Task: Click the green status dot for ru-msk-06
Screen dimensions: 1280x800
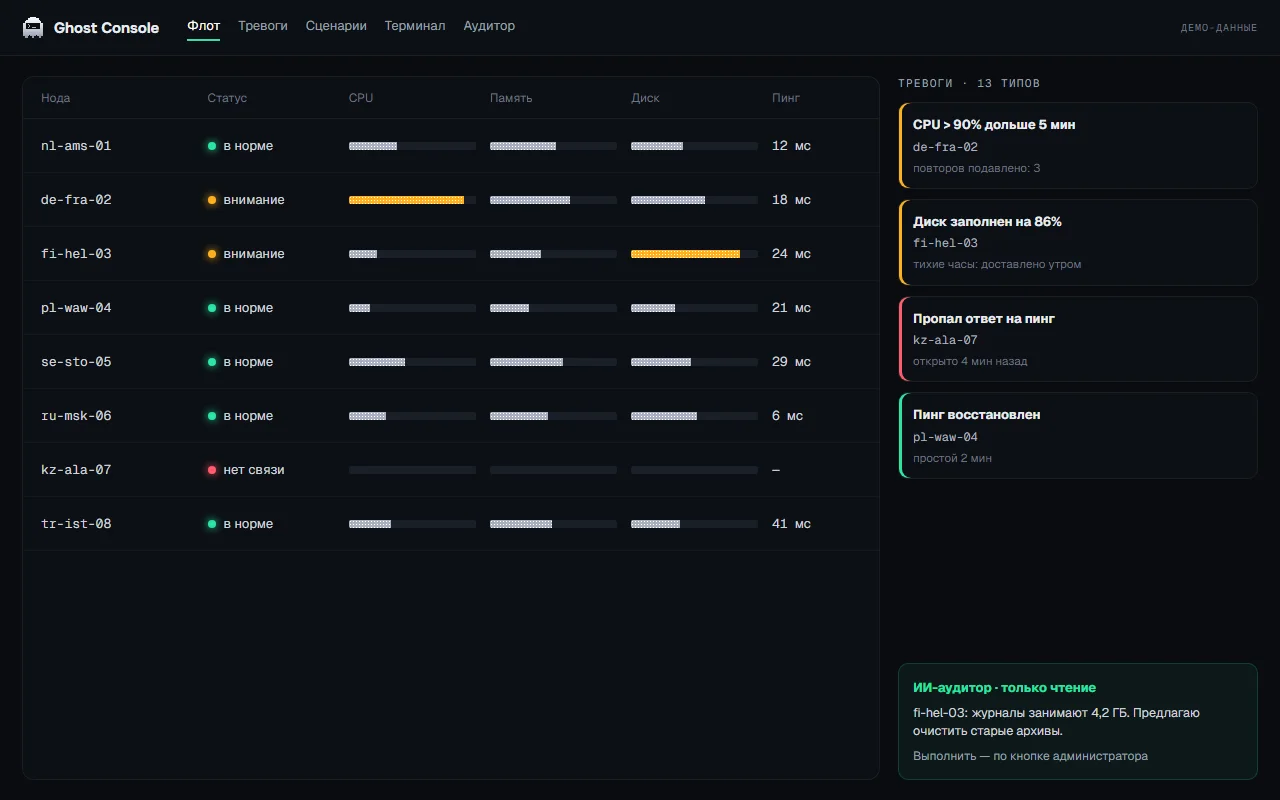Action: (212, 416)
